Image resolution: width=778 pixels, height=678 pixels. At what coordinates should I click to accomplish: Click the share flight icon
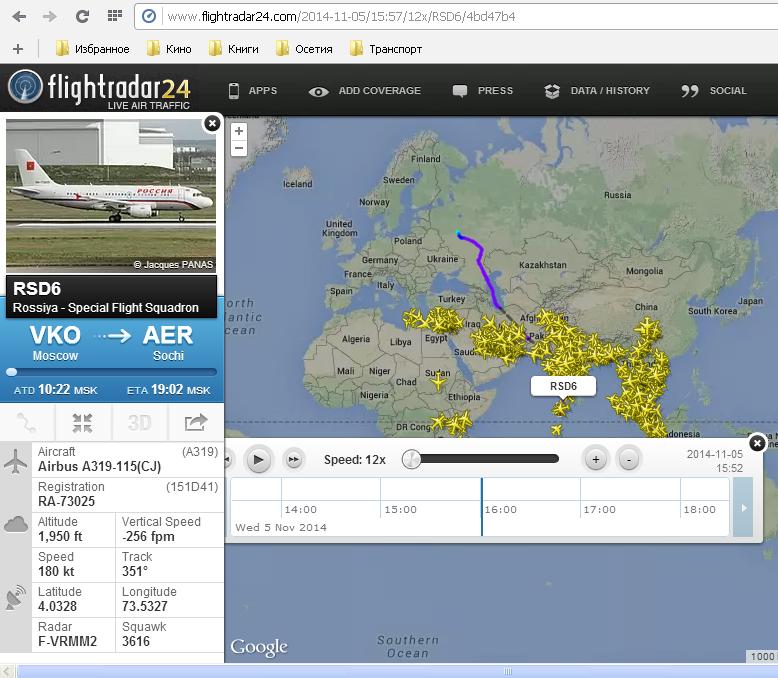coord(195,423)
